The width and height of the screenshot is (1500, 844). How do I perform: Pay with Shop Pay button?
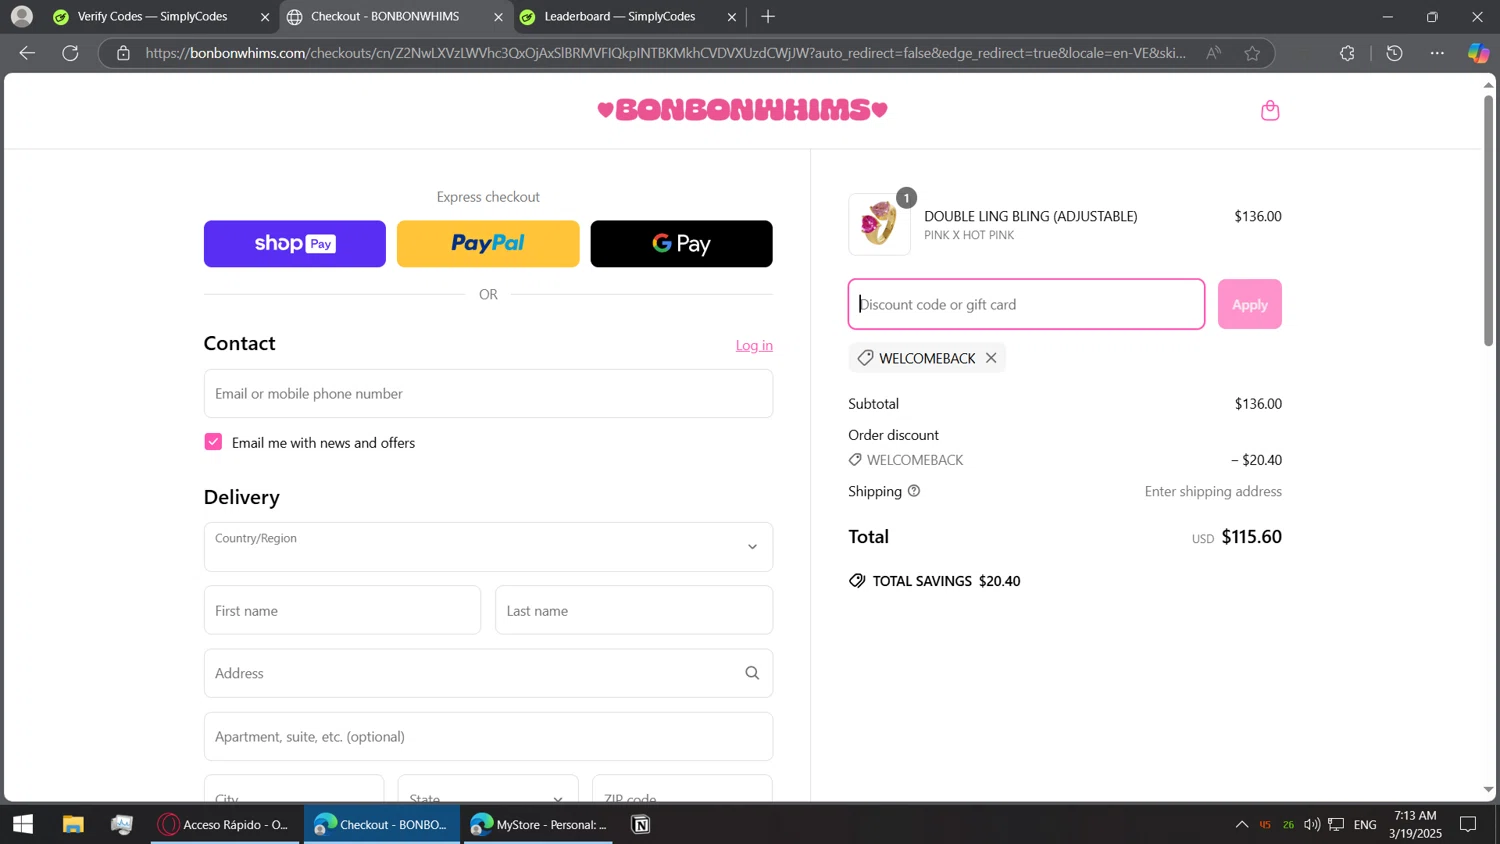pyautogui.click(x=295, y=244)
